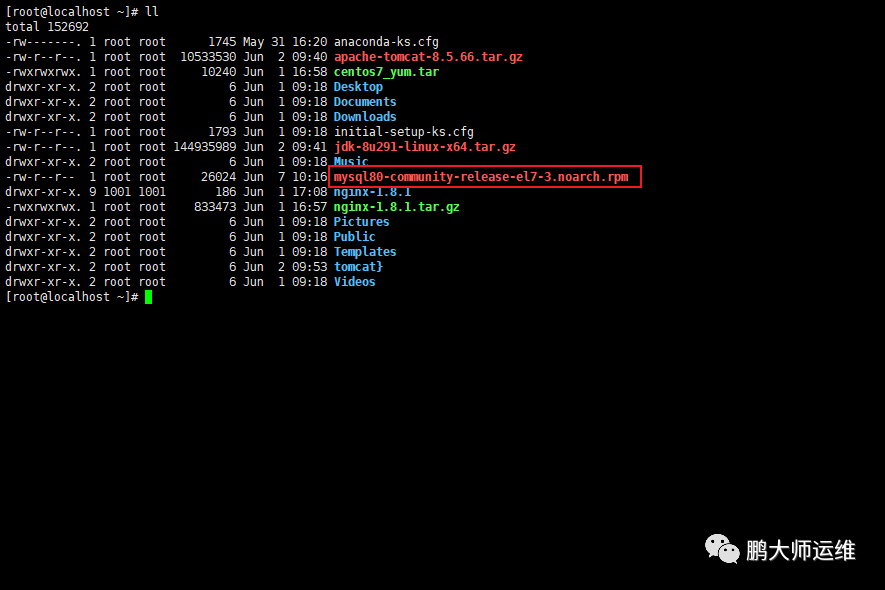
Task: Click the Videos directory name
Action: [354, 282]
